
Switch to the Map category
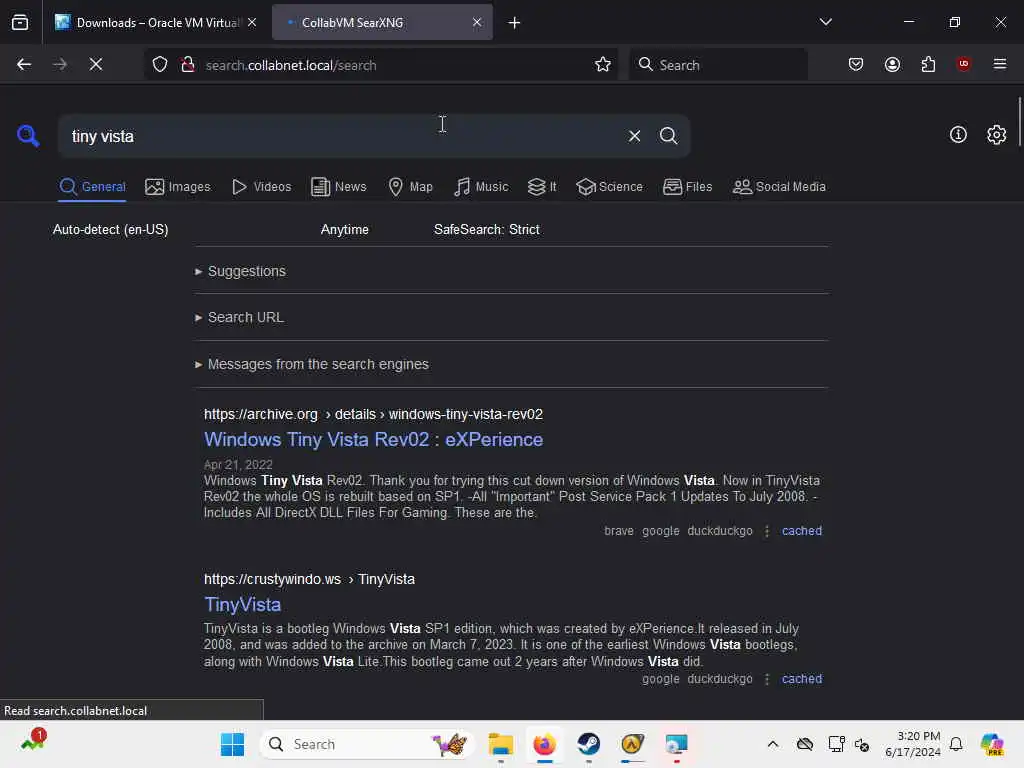click(411, 187)
